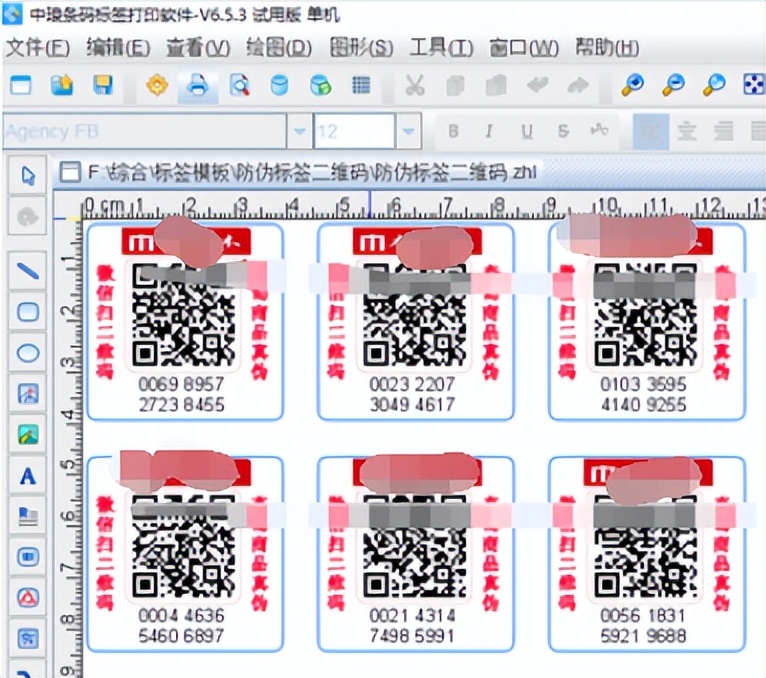The height and width of the screenshot is (678, 766).
Task: Open the 查看(V) menu
Action: pyautogui.click(x=198, y=48)
